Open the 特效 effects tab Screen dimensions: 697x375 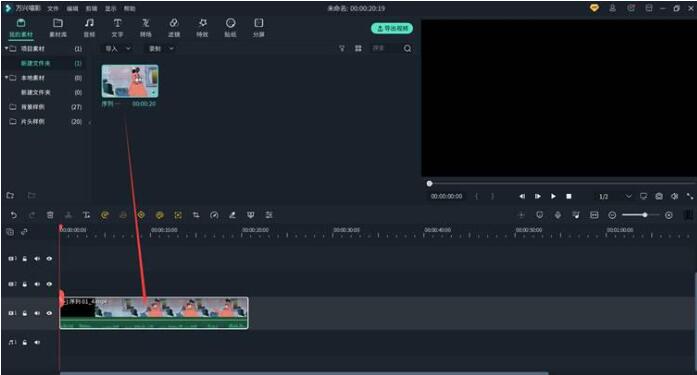(x=202, y=28)
